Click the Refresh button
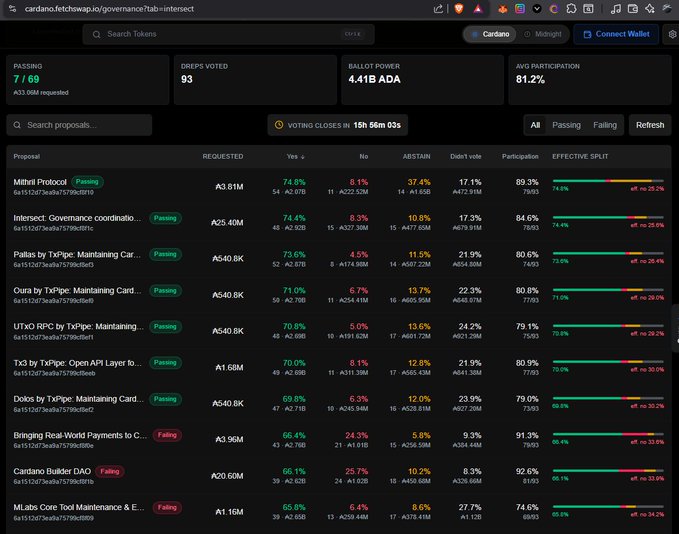The height and width of the screenshot is (534, 679). coord(650,125)
